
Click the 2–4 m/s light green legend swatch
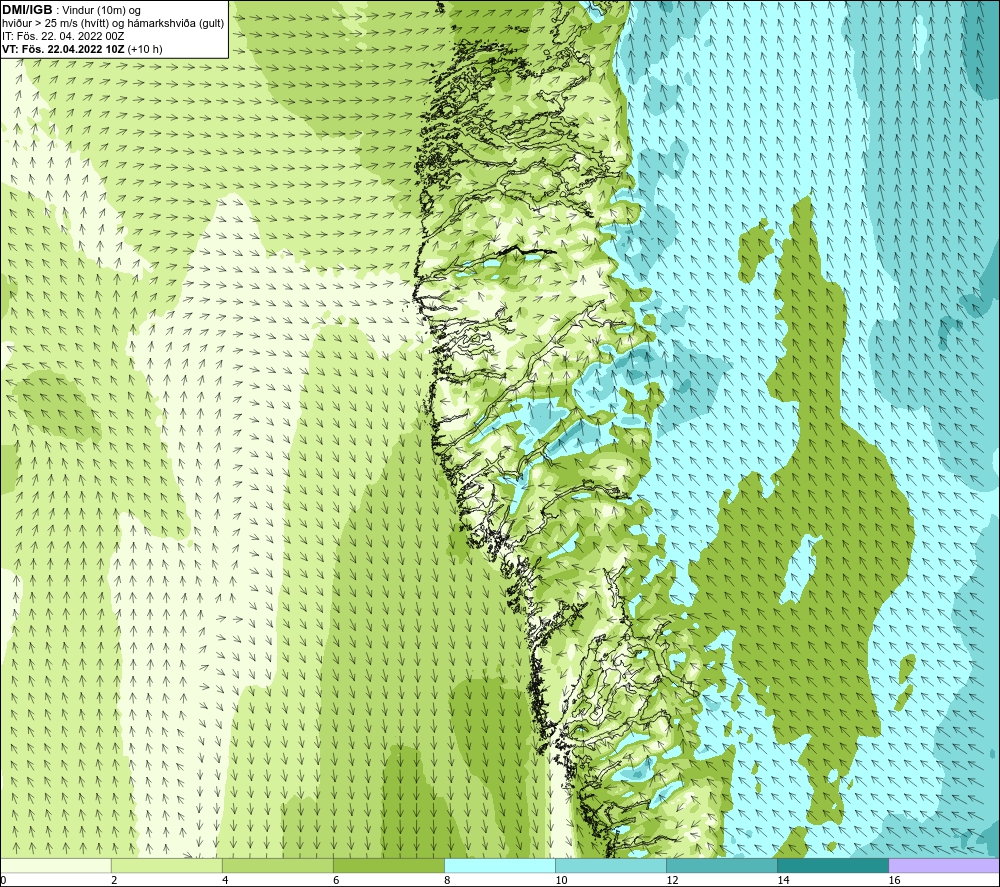[167, 866]
